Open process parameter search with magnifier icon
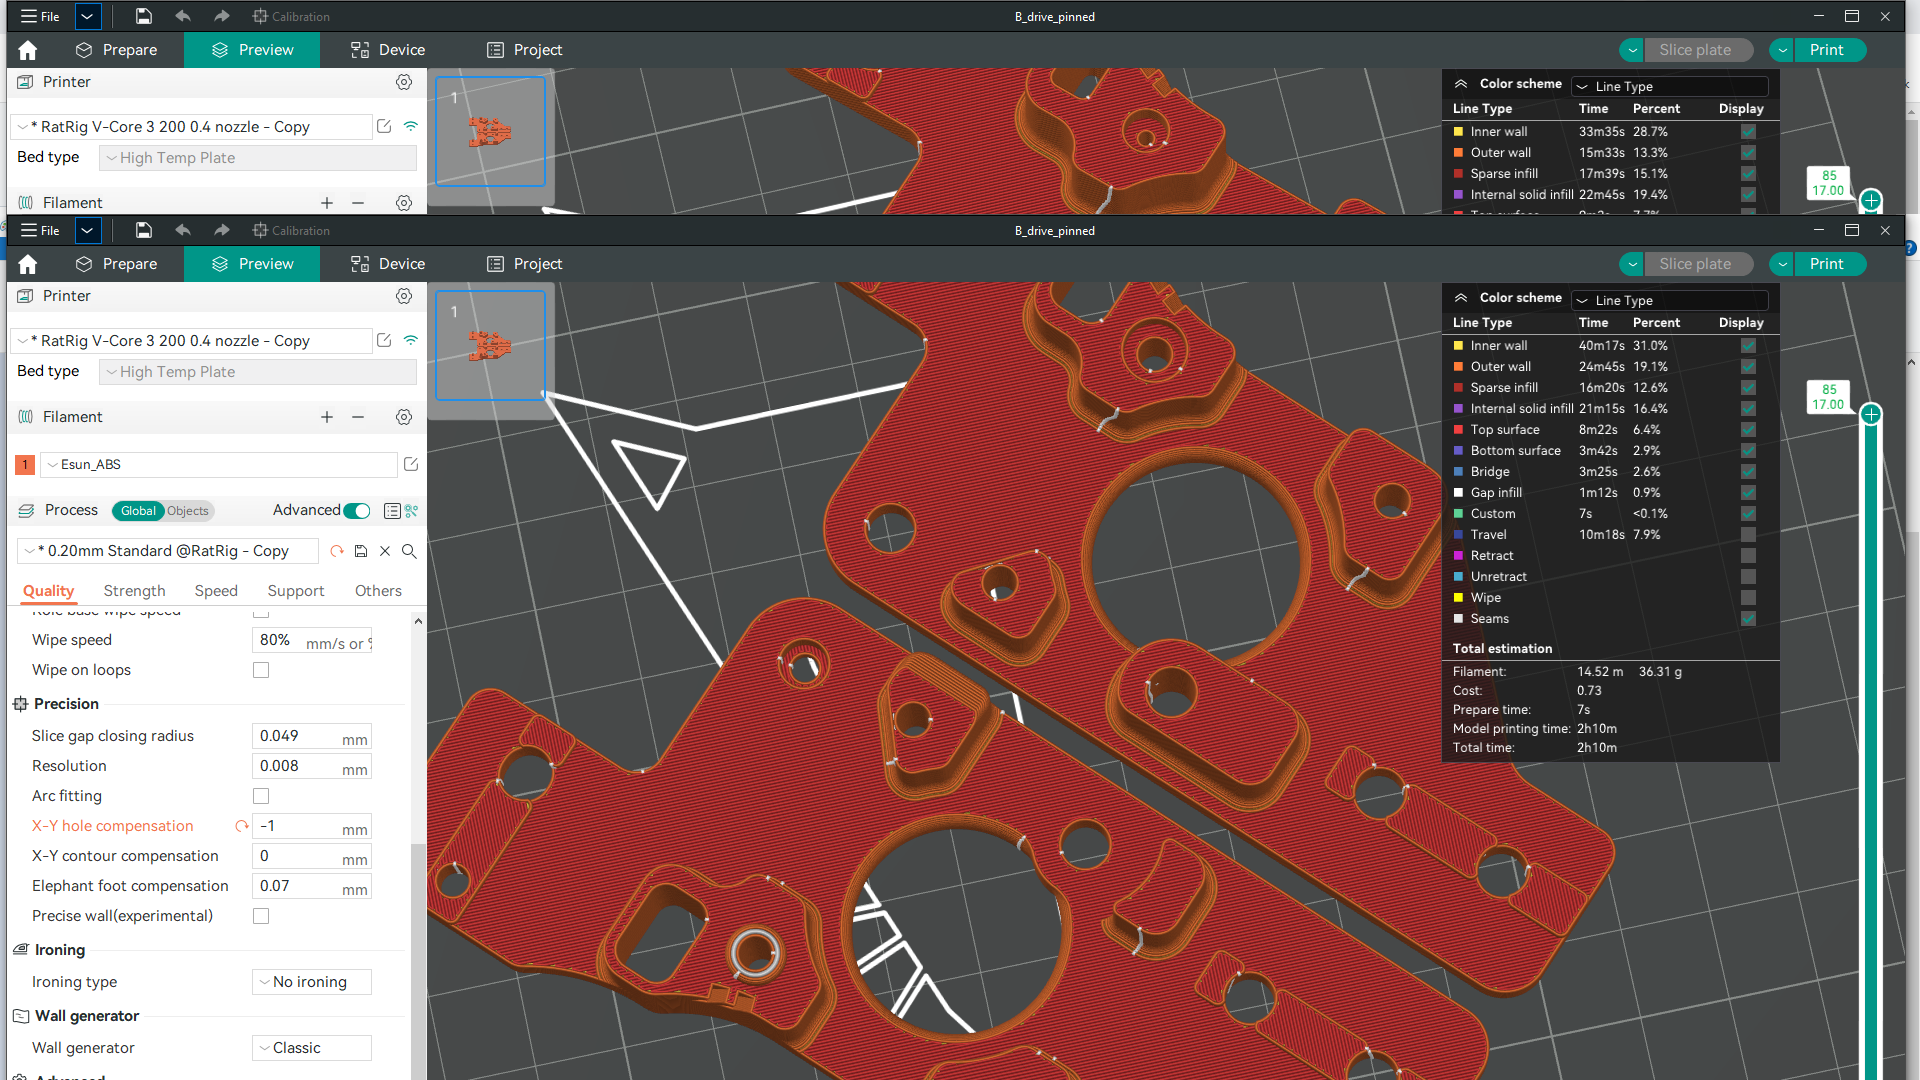1920x1080 pixels. [409, 551]
